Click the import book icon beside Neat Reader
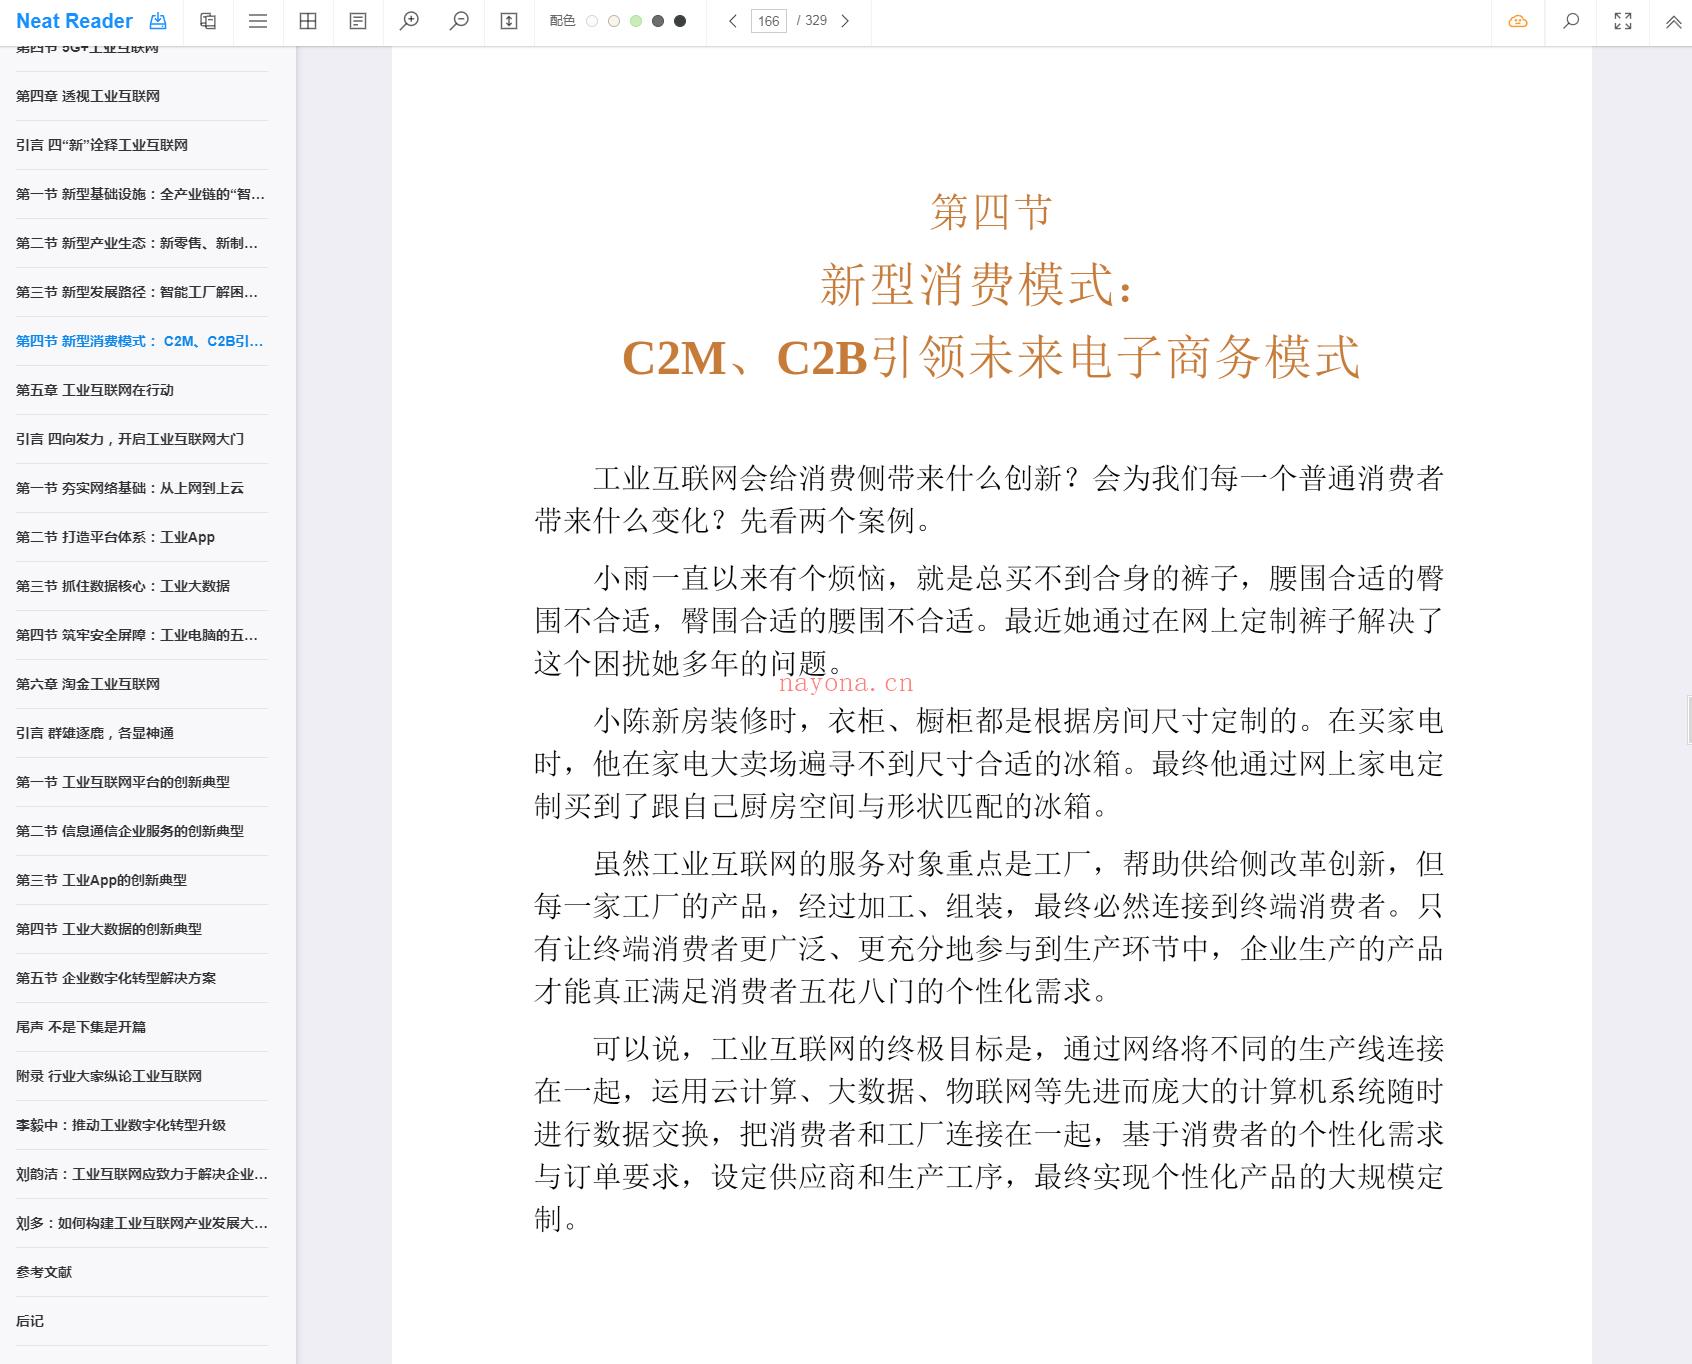The image size is (1692, 1364). tap(158, 21)
